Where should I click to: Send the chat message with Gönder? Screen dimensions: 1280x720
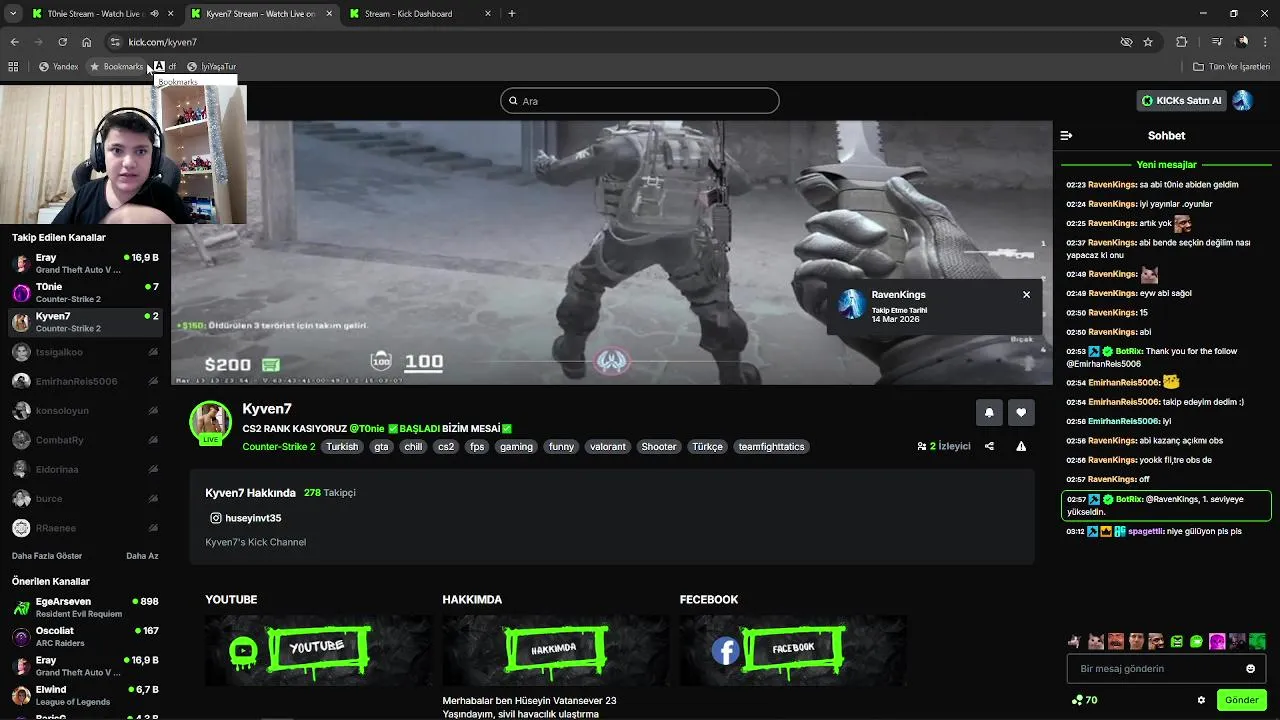coord(1242,700)
